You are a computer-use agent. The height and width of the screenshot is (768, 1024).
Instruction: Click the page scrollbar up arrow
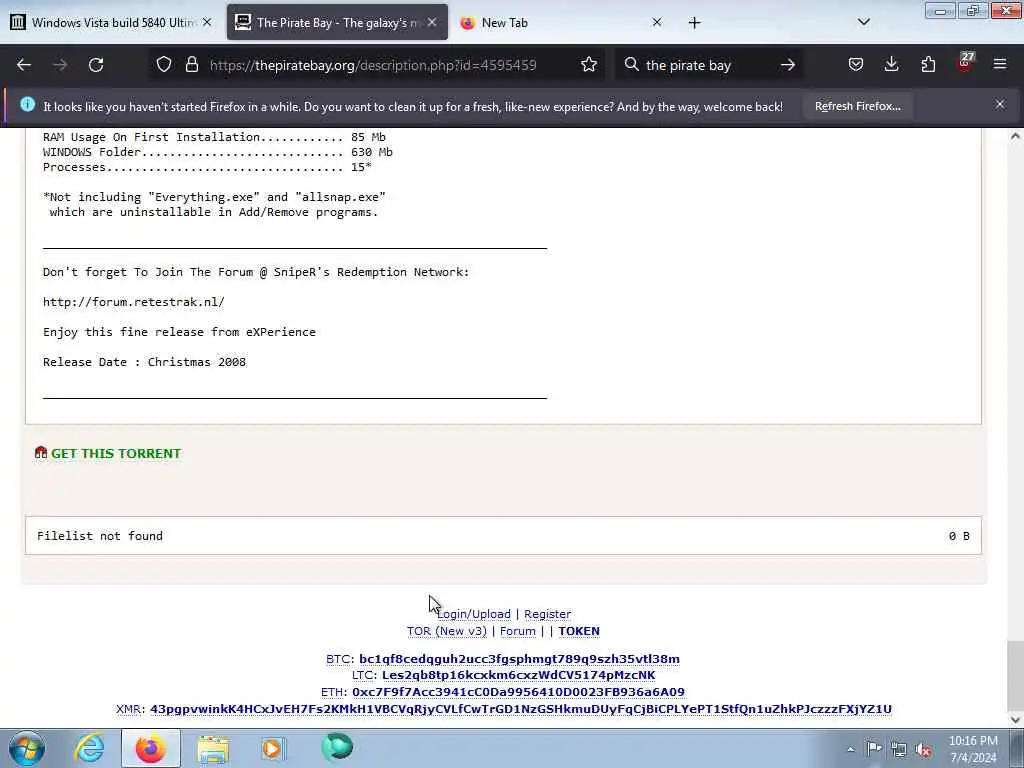(x=1016, y=136)
